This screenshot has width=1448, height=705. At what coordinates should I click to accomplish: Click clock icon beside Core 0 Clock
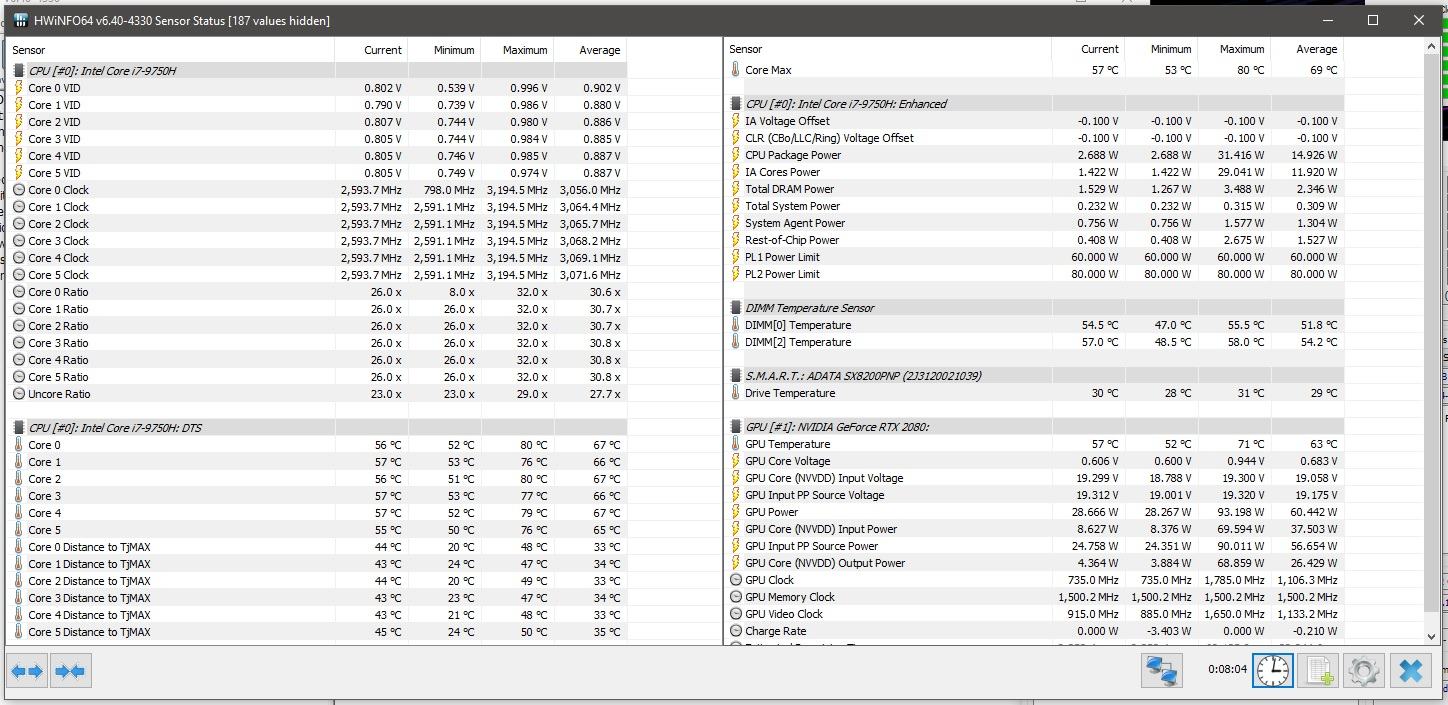click(x=19, y=190)
